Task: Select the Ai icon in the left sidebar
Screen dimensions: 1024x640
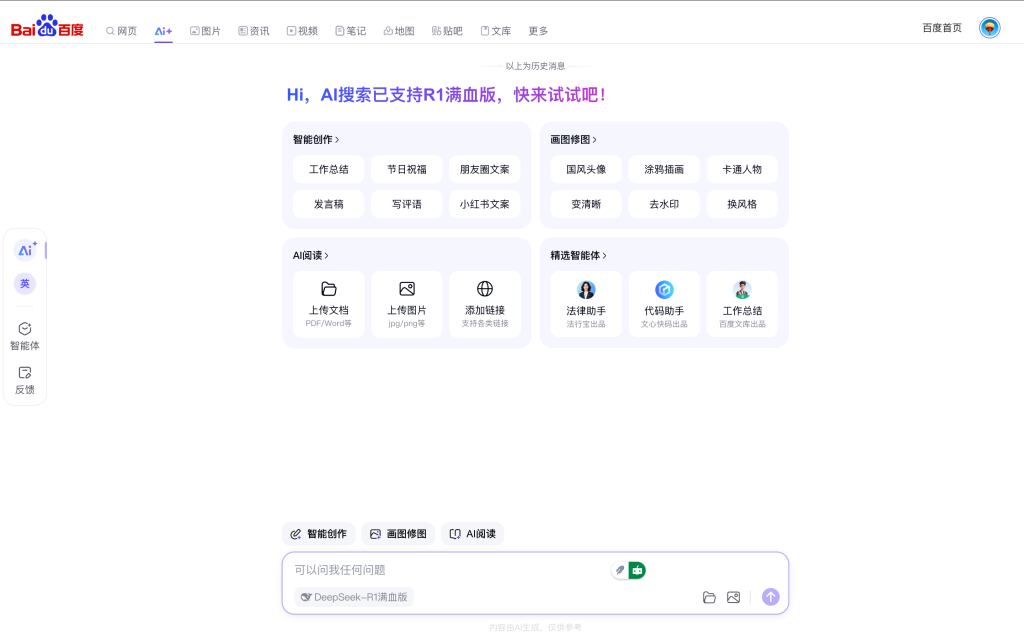Action: [25, 250]
